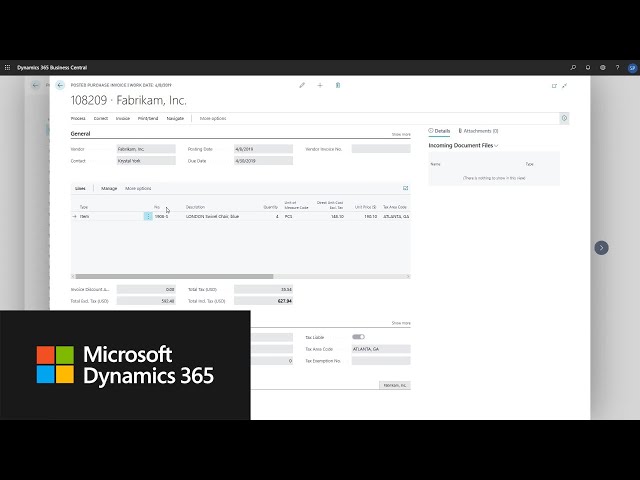Click the pencil edit icon

pos(302,86)
